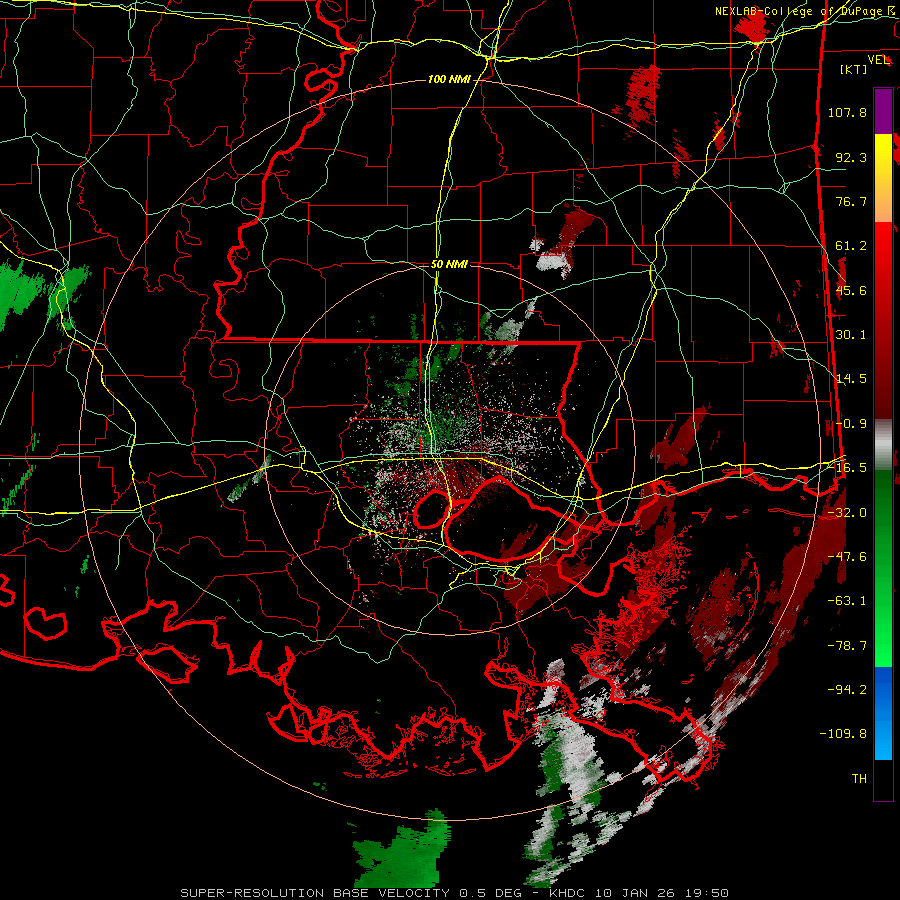900x900 pixels.
Task: Select the 14.5 velocity scale value
Action: pos(851,379)
